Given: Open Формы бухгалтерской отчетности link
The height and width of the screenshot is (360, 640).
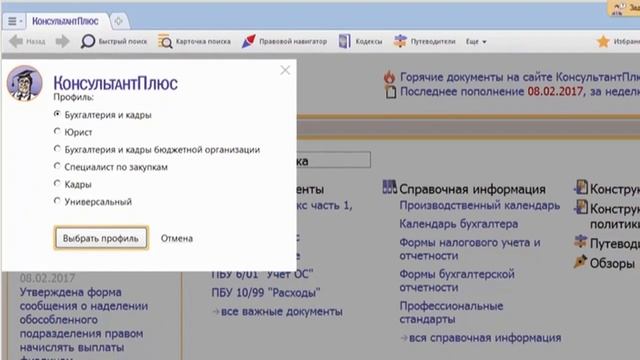Looking at the screenshot, I should (457, 280).
